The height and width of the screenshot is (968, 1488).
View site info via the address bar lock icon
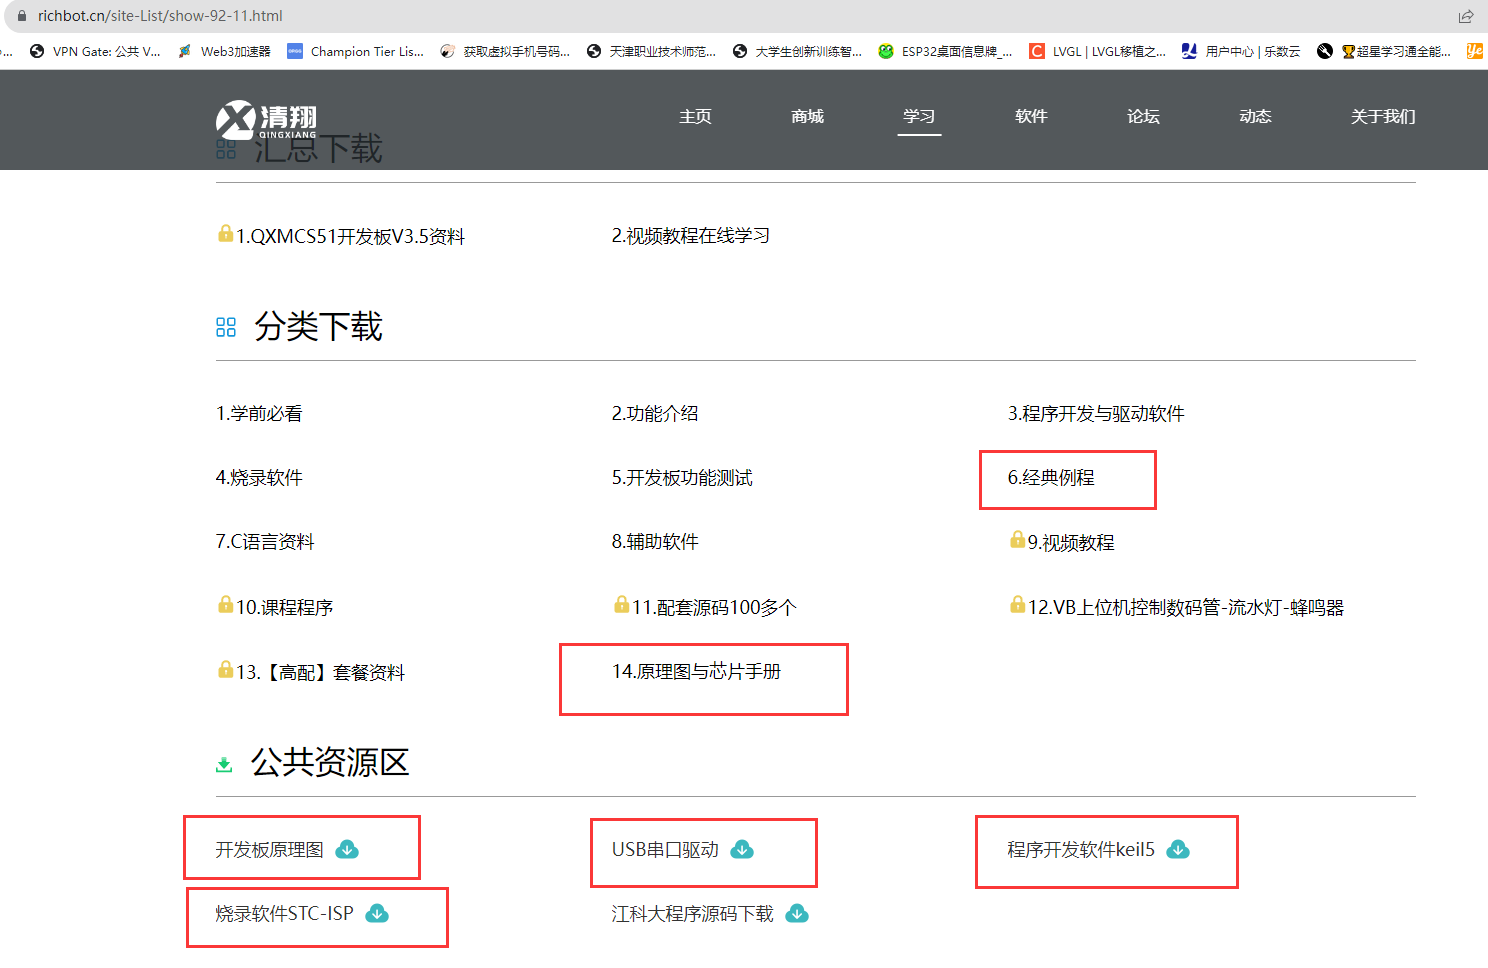point(22,16)
